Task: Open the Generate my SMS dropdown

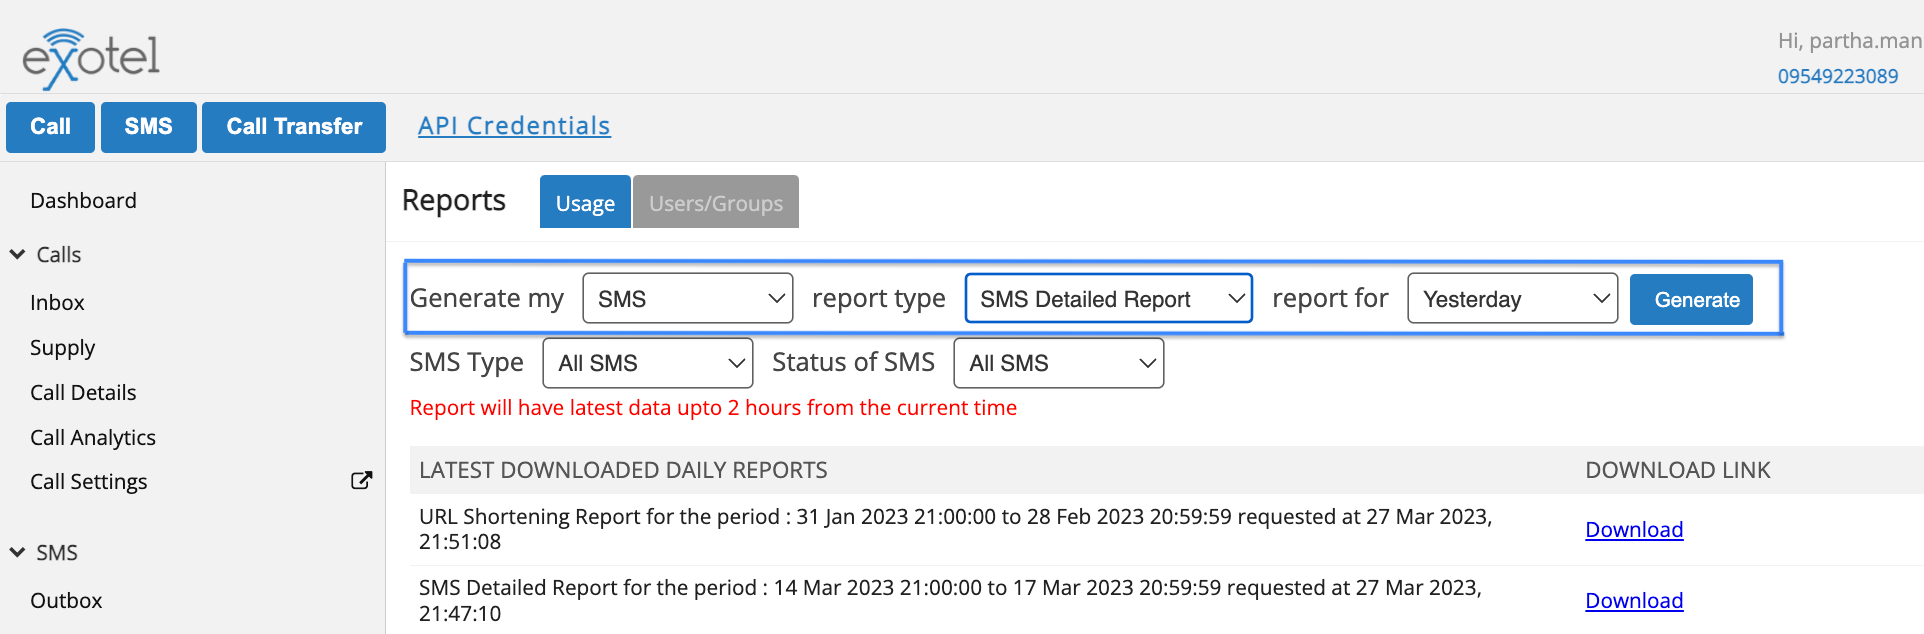Action: pyautogui.click(x=688, y=299)
